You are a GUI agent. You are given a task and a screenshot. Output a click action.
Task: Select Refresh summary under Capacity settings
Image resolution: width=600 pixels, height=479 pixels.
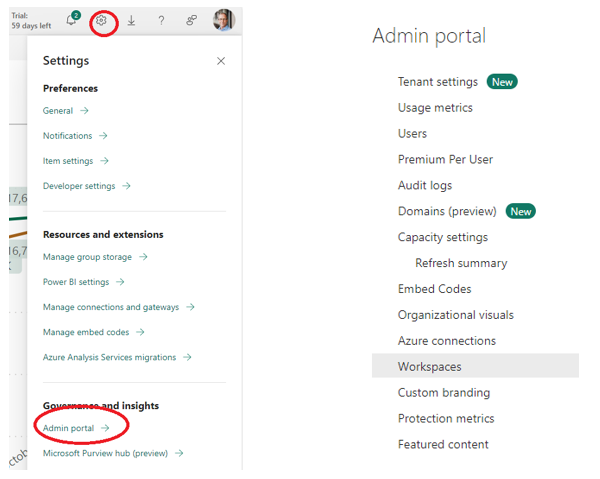[x=461, y=263]
